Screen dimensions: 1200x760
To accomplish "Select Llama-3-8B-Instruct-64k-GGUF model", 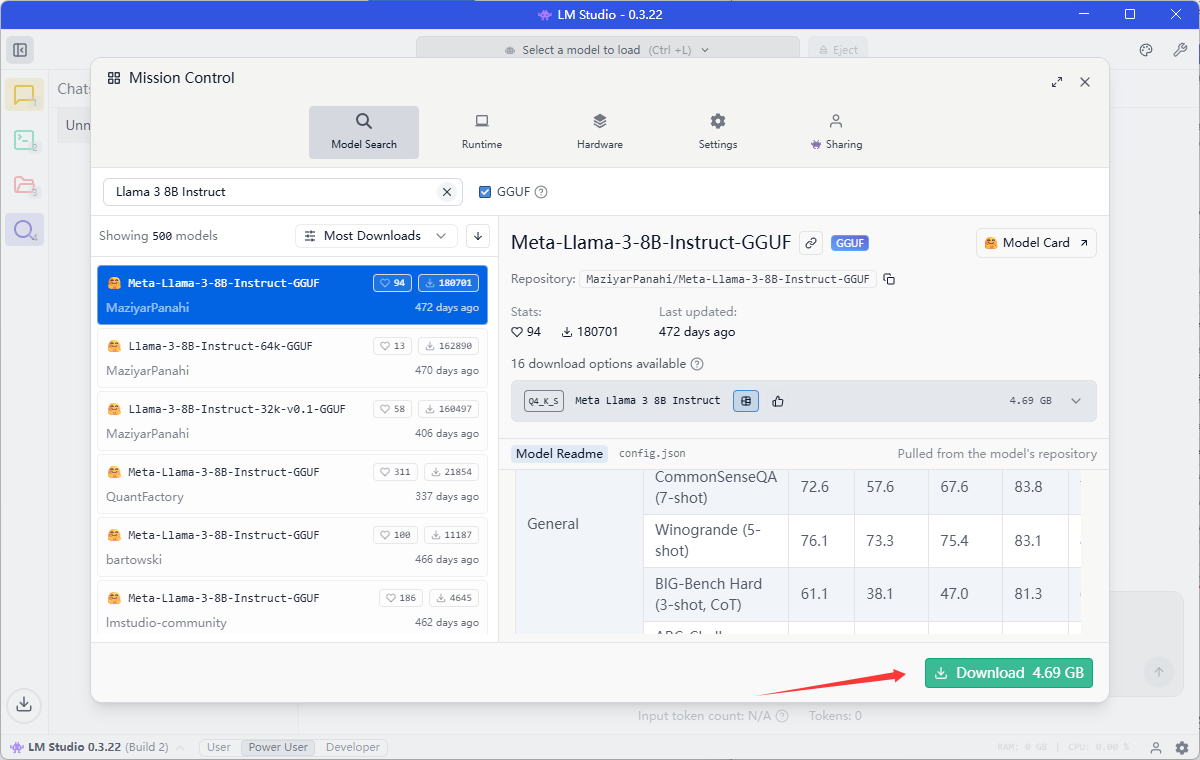I will [292, 358].
